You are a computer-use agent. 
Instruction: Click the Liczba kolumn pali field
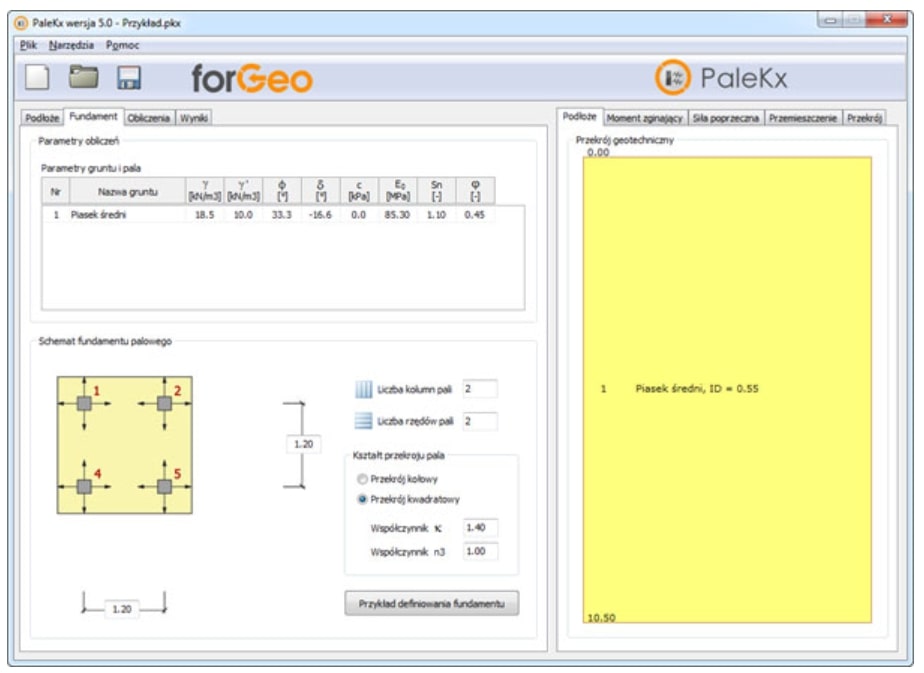[x=480, y=389]
